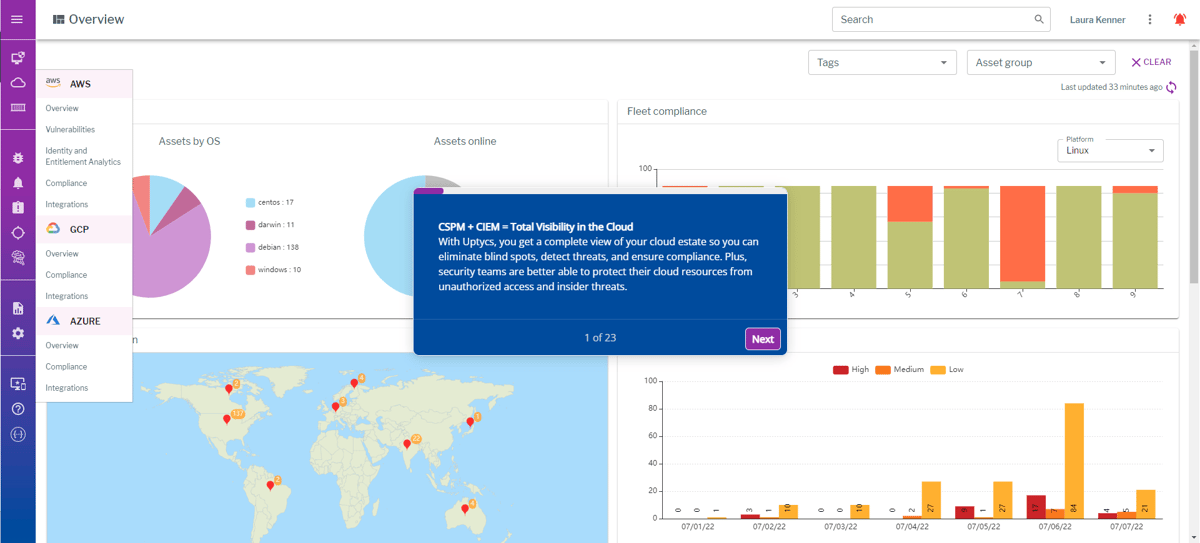Open Azure Compliance menu item

point(66,367)
